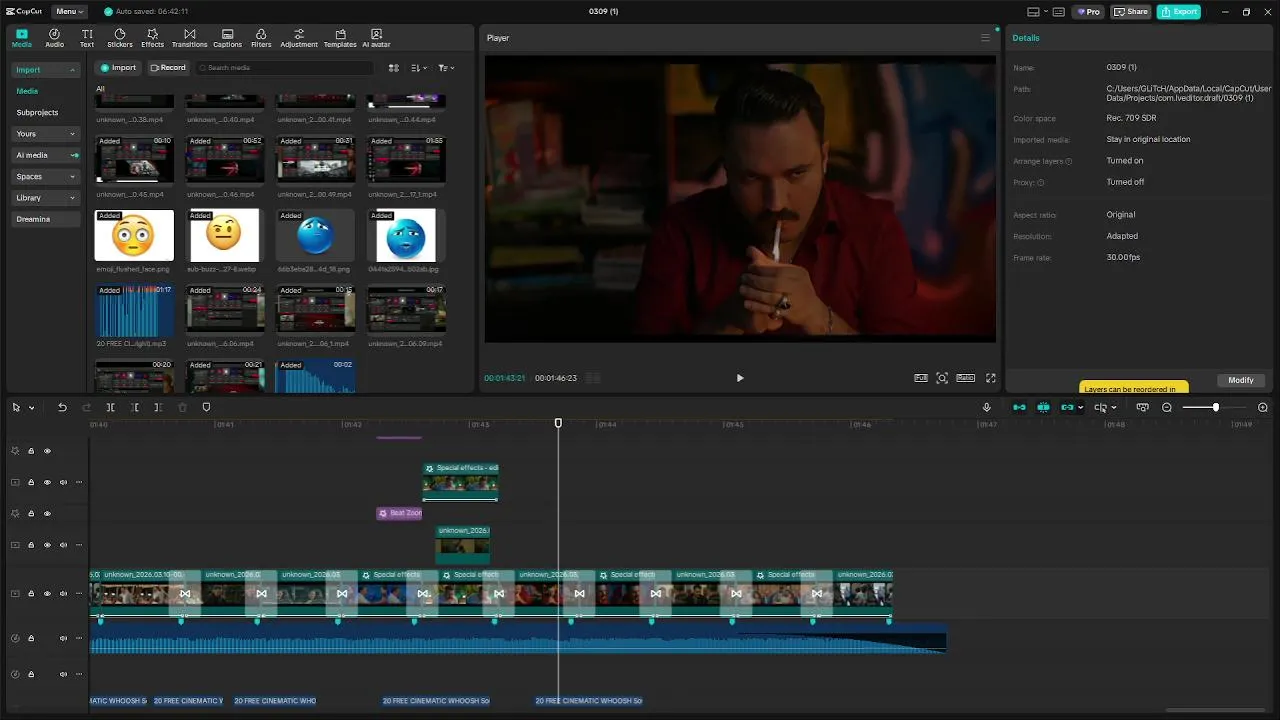Click the Split clip tool
This screenshot has width=1280, height=720.
coord(110,407)
